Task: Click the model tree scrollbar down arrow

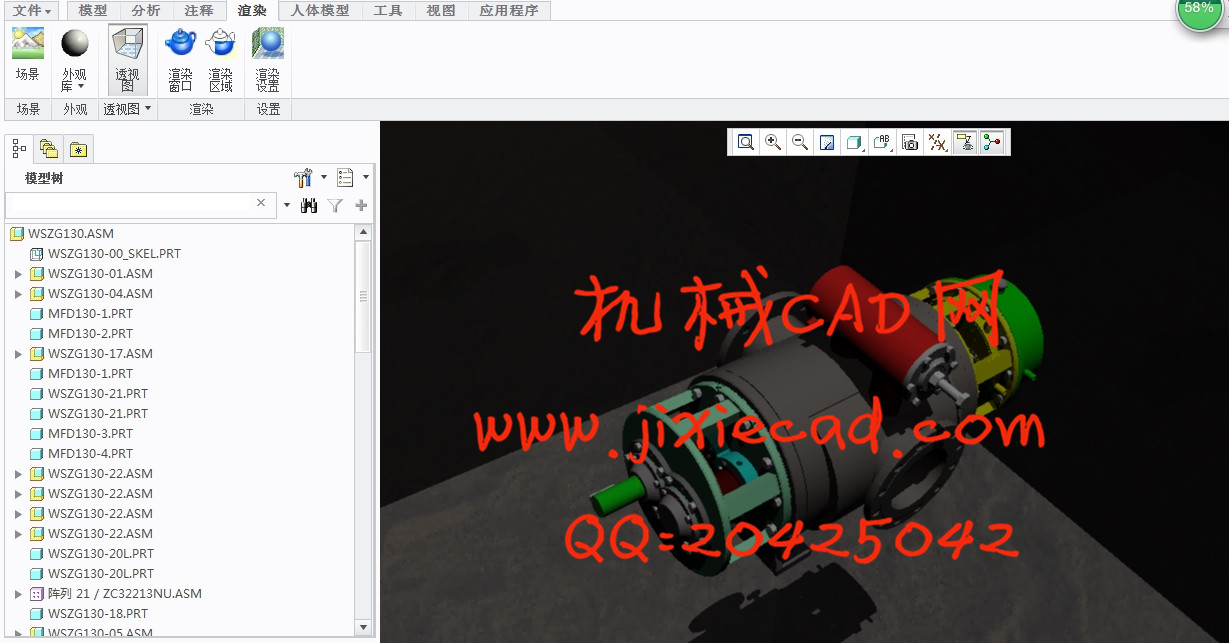Action: click(x=363, y=627)
